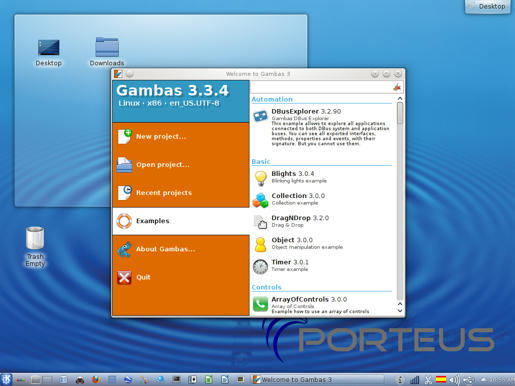Click the device notifier tray icon
Viewport: 515px width, 386px height.
click(469, 380)
